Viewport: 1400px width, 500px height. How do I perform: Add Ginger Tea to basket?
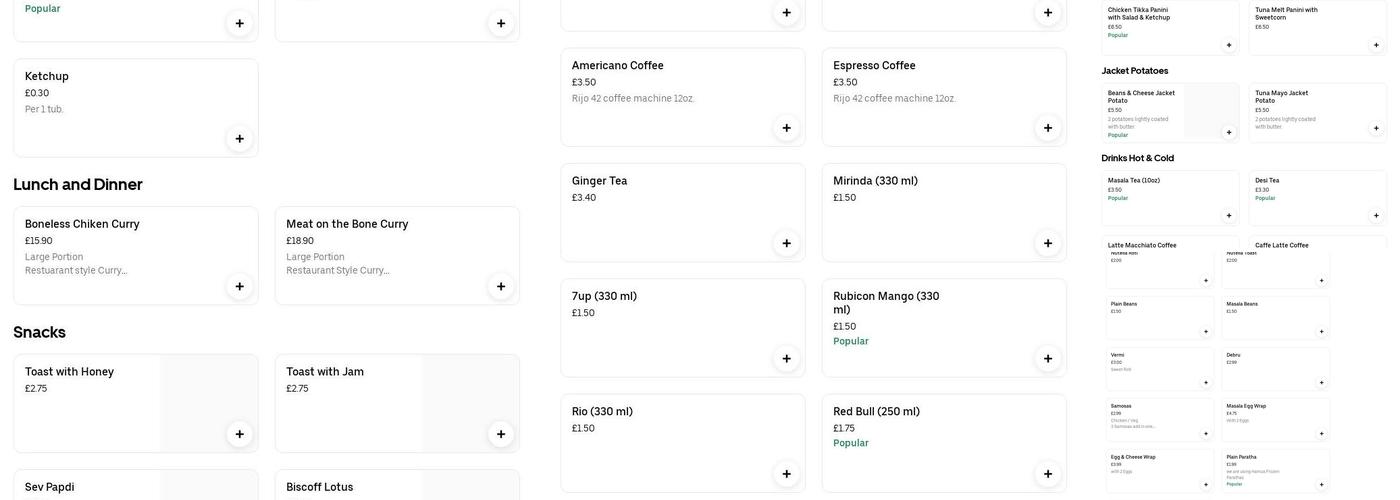coord(786,243)
